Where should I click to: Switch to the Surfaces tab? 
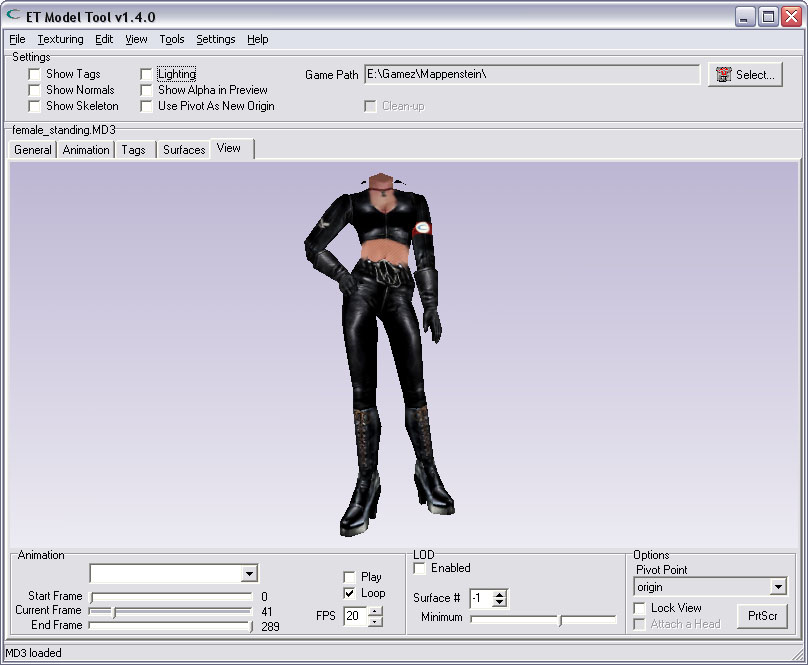click(184, 150)
